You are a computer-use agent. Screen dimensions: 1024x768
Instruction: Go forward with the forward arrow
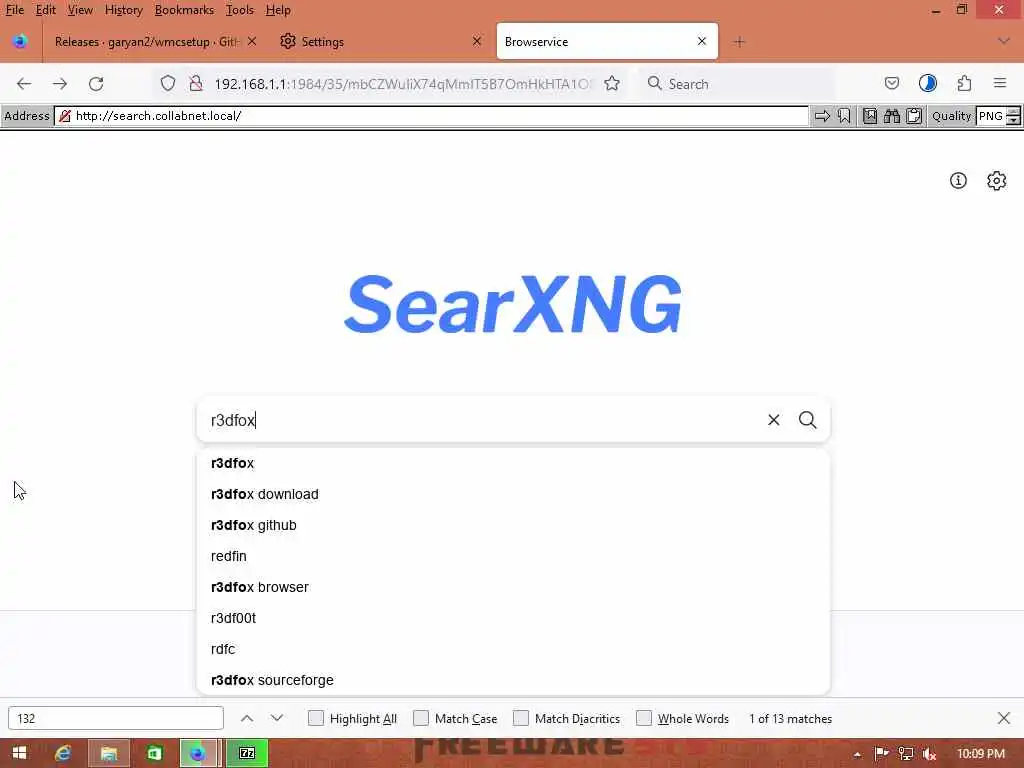coord(60,84)
